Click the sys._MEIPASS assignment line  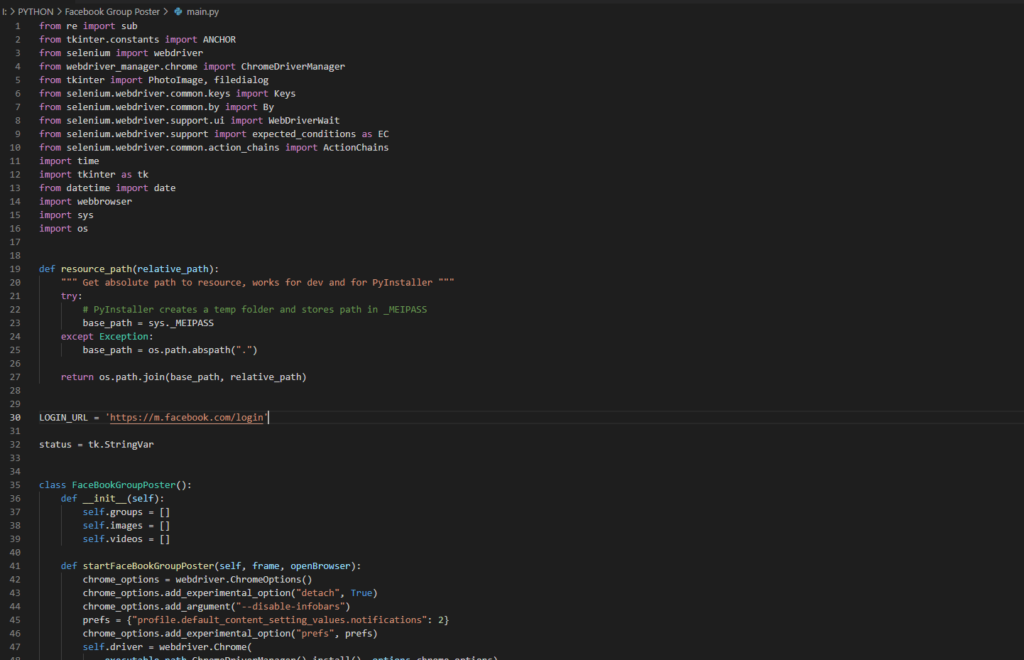(x=148, y=323)
